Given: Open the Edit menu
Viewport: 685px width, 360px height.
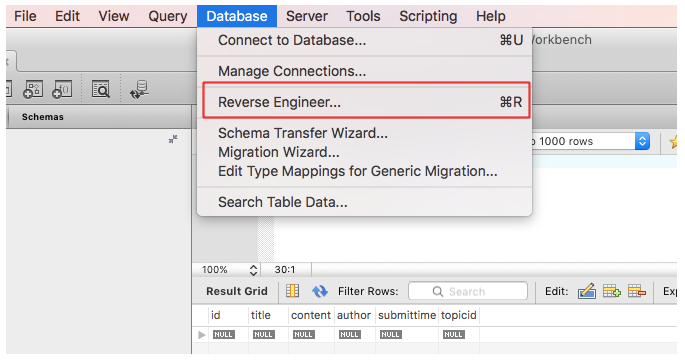Looking at the screenshot, I should [x=67, y=16].
